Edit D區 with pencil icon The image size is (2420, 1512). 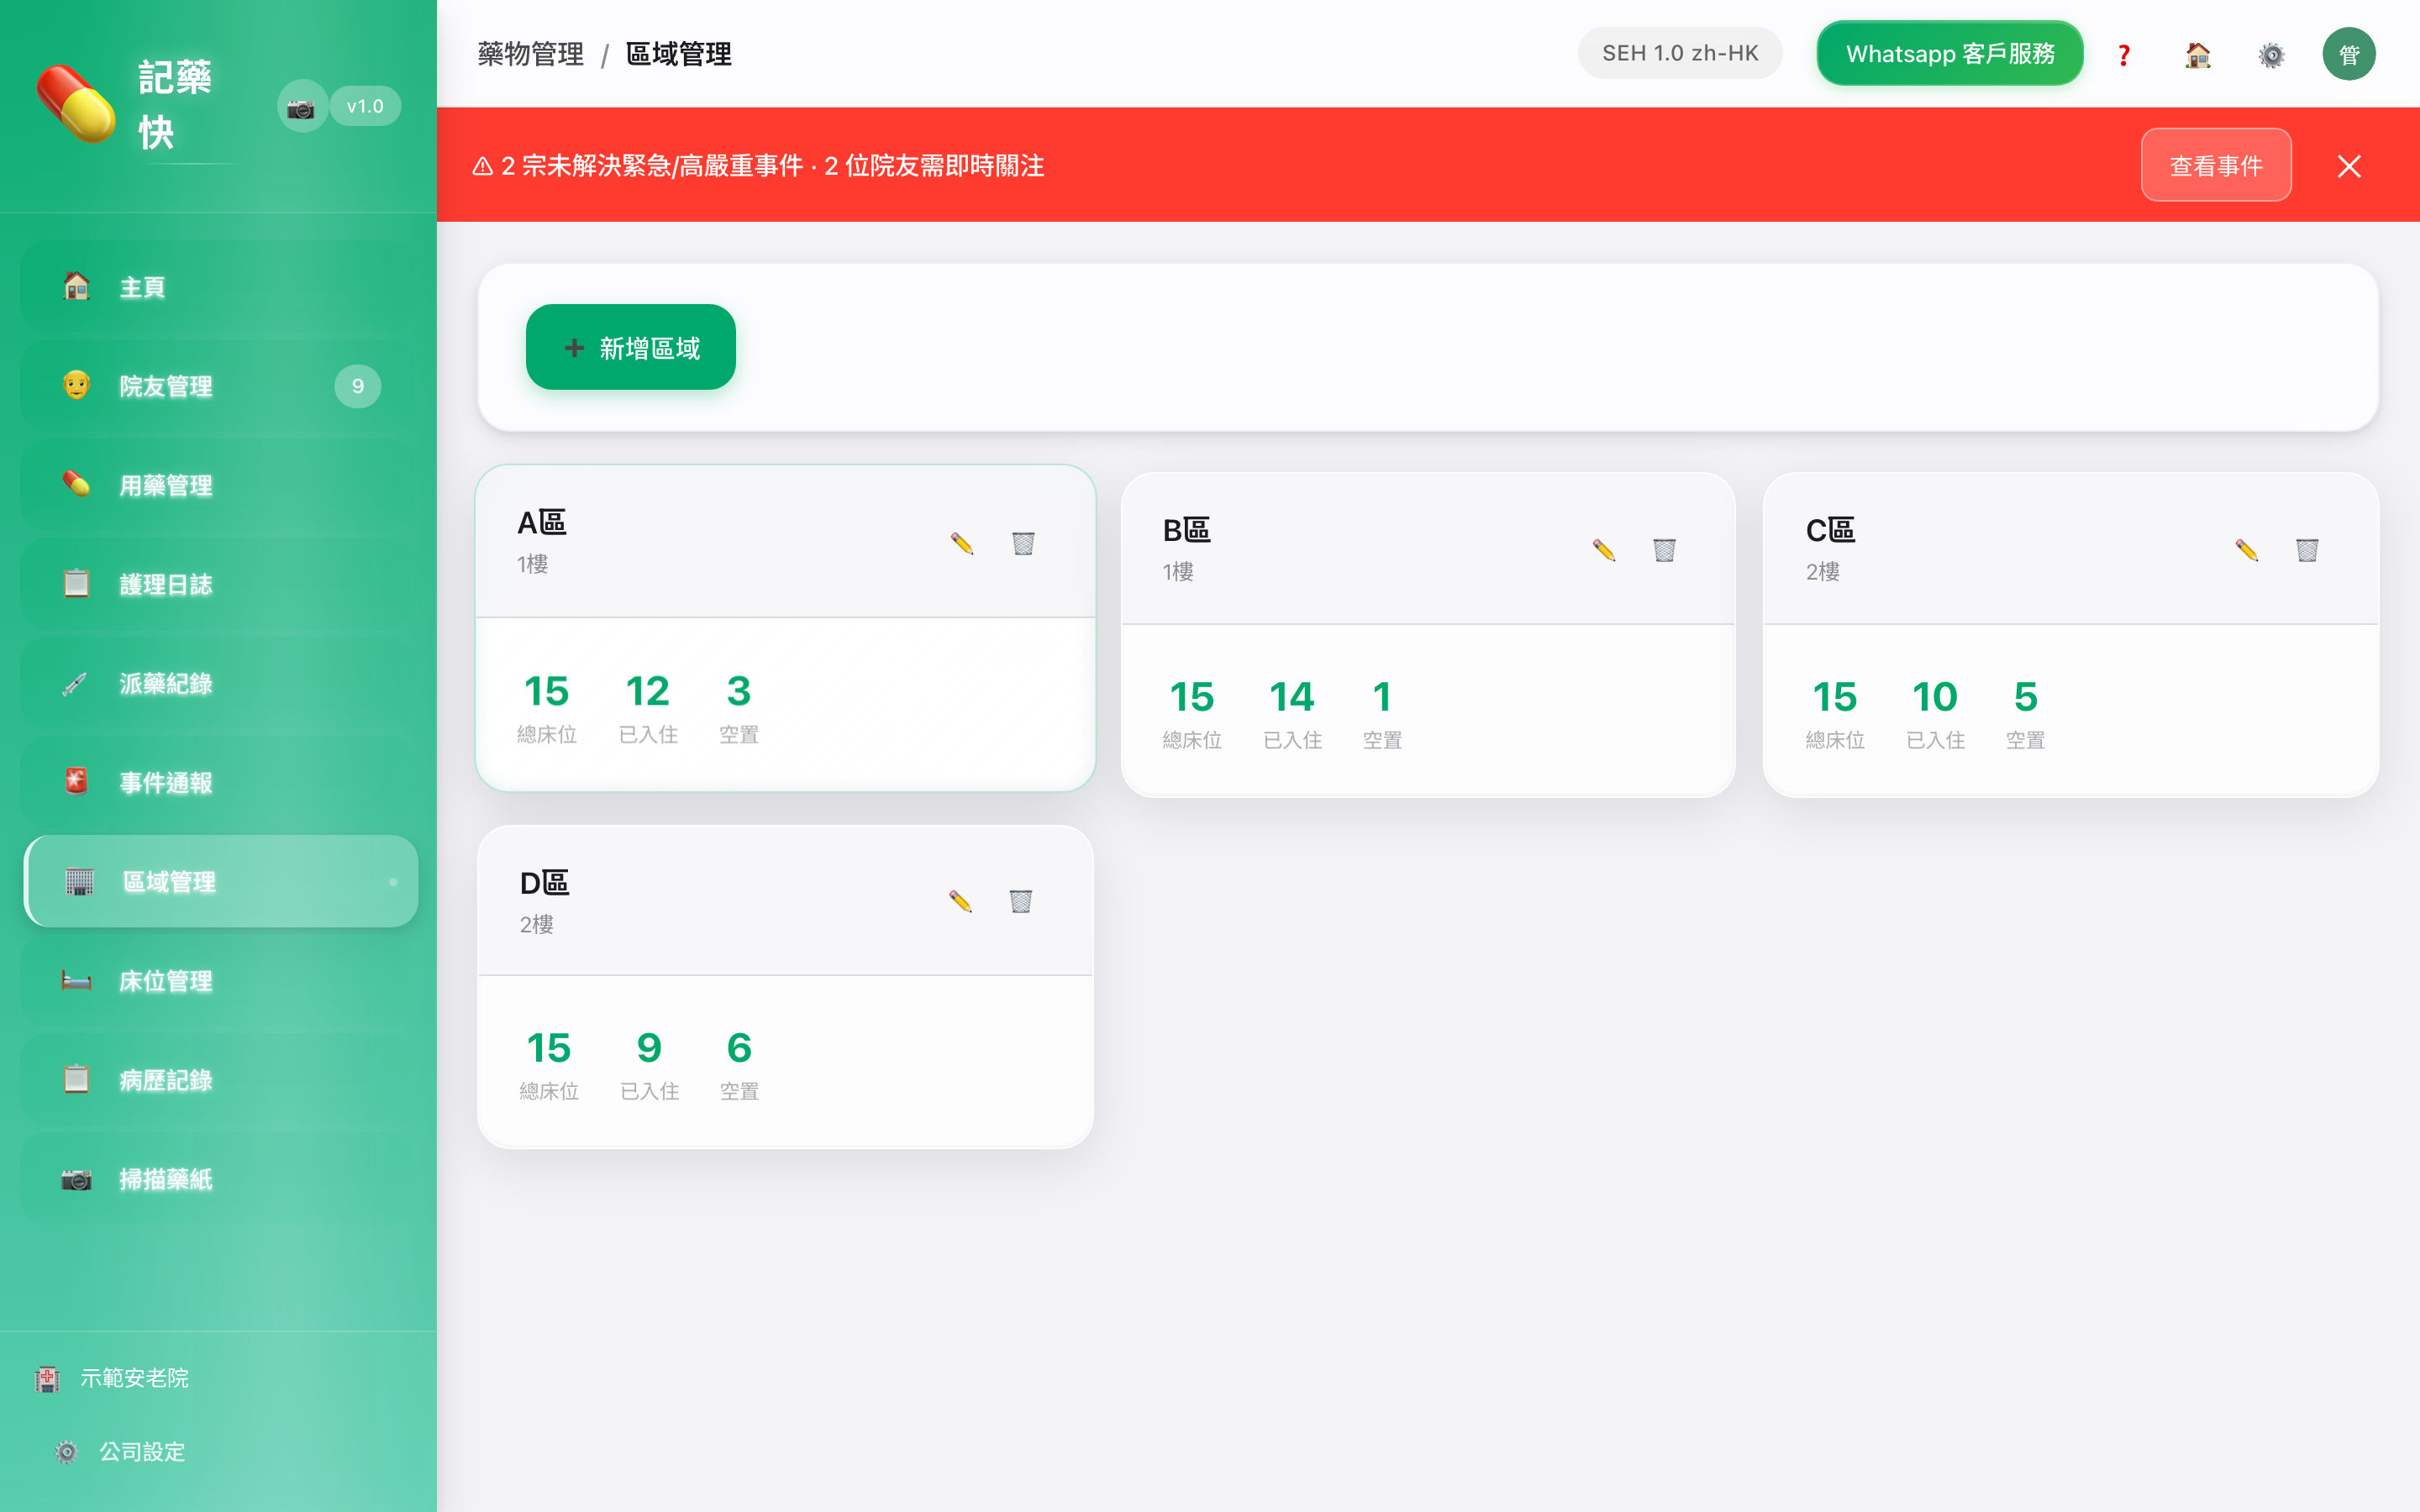960,901
